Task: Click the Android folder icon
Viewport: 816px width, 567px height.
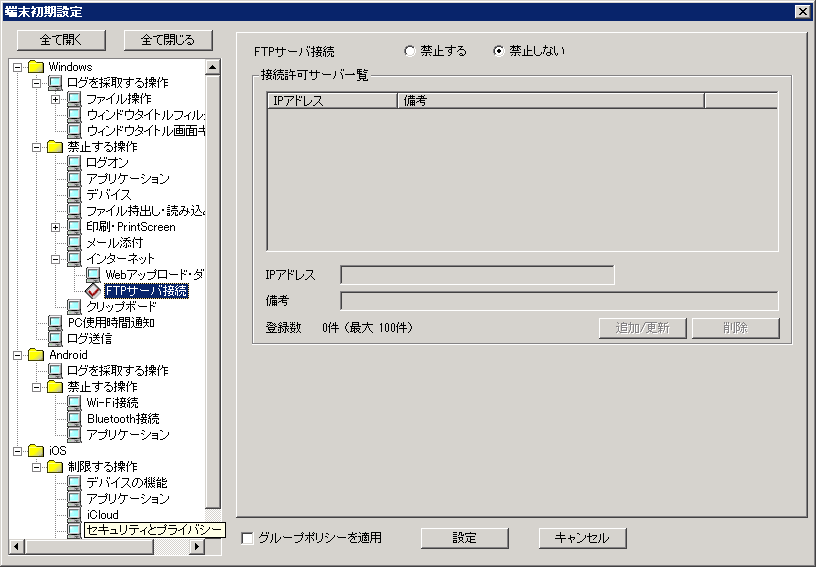Action: [36, 355]
